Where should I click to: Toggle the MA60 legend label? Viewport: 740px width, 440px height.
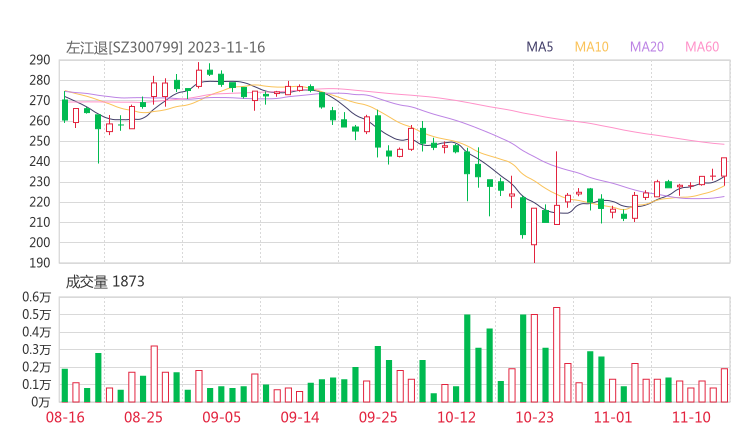point(702,47)
